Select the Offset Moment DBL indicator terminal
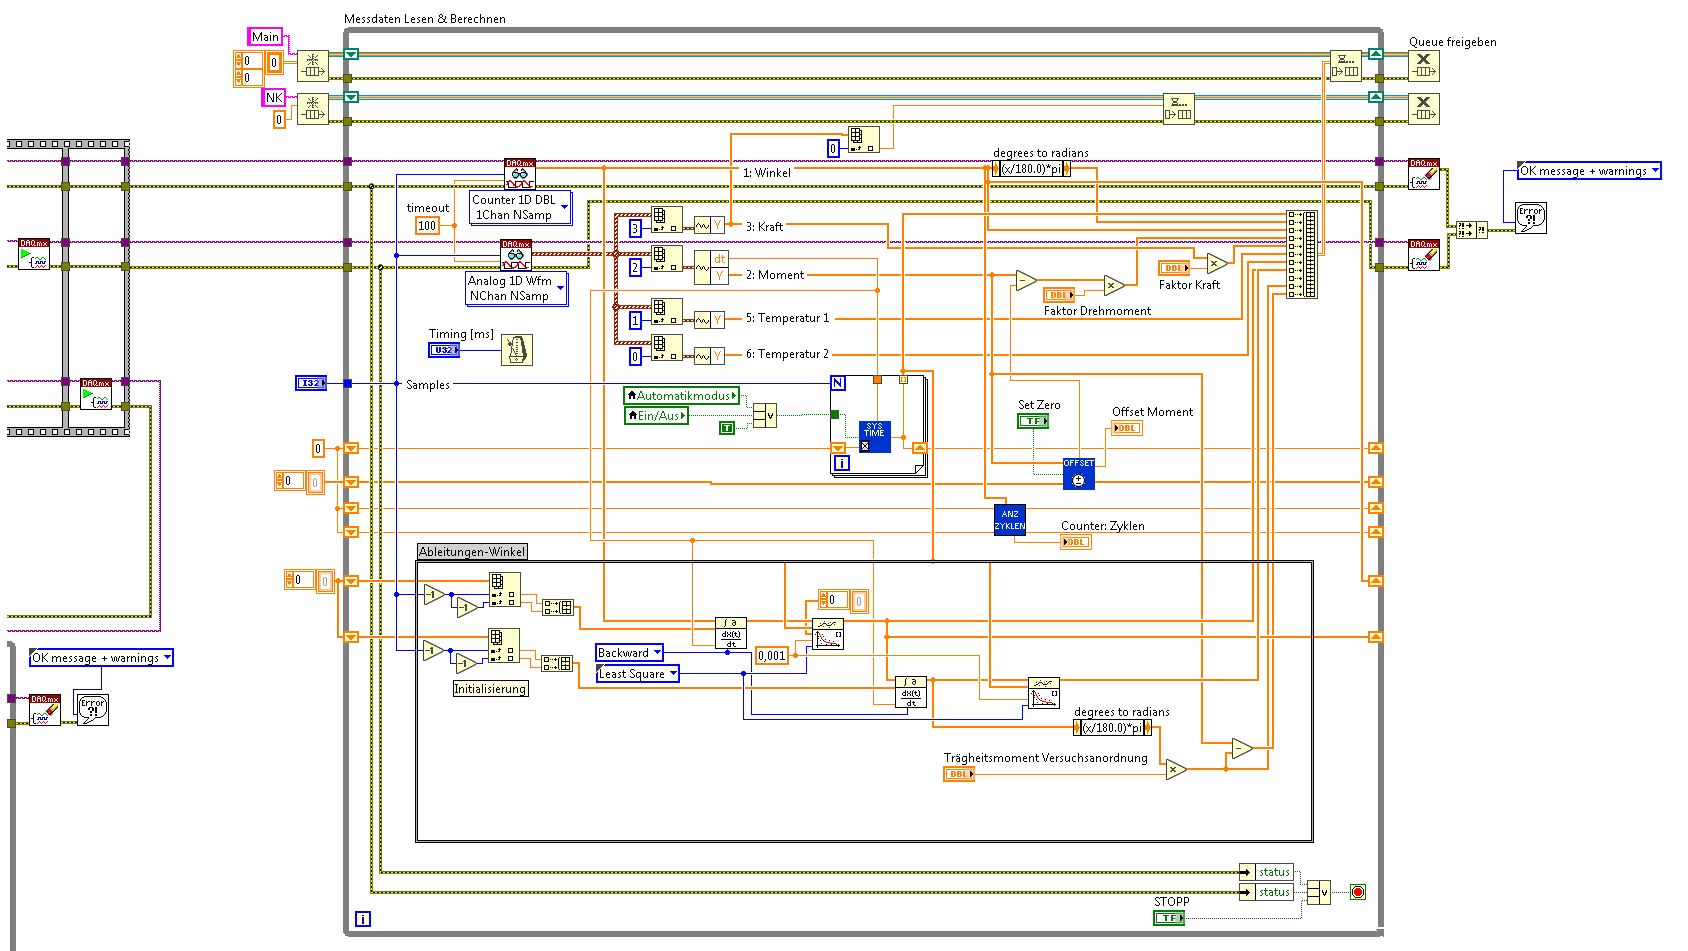The image size is (1688, 951). coord(1126,428)
